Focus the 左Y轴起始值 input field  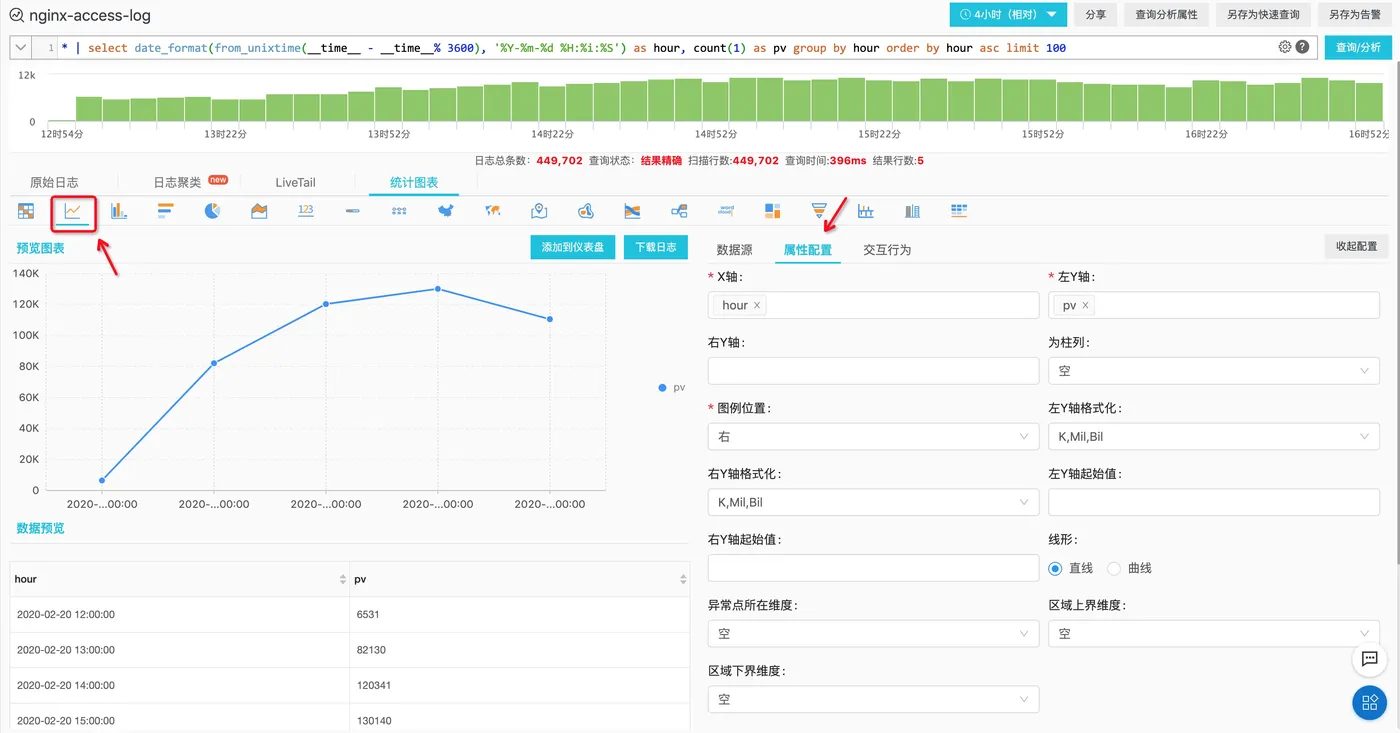(1213, 502)
